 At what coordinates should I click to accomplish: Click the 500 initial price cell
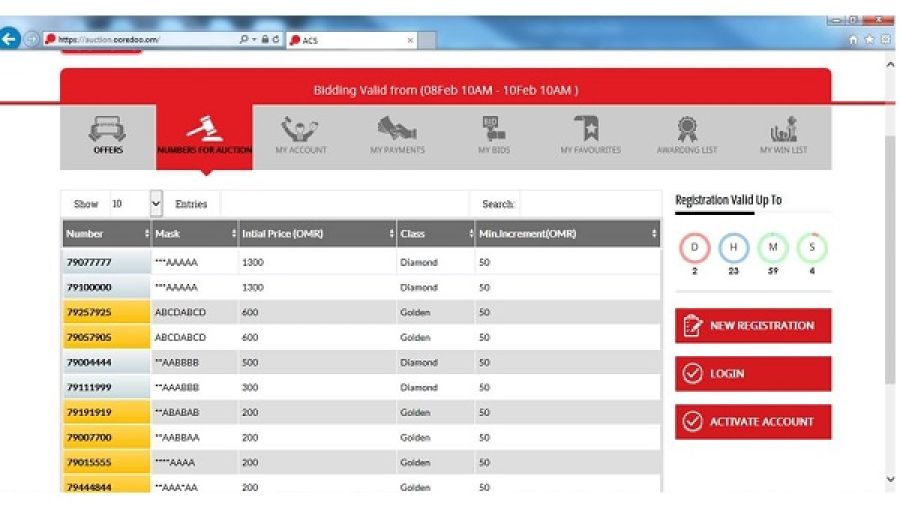(x=317, y=362)
